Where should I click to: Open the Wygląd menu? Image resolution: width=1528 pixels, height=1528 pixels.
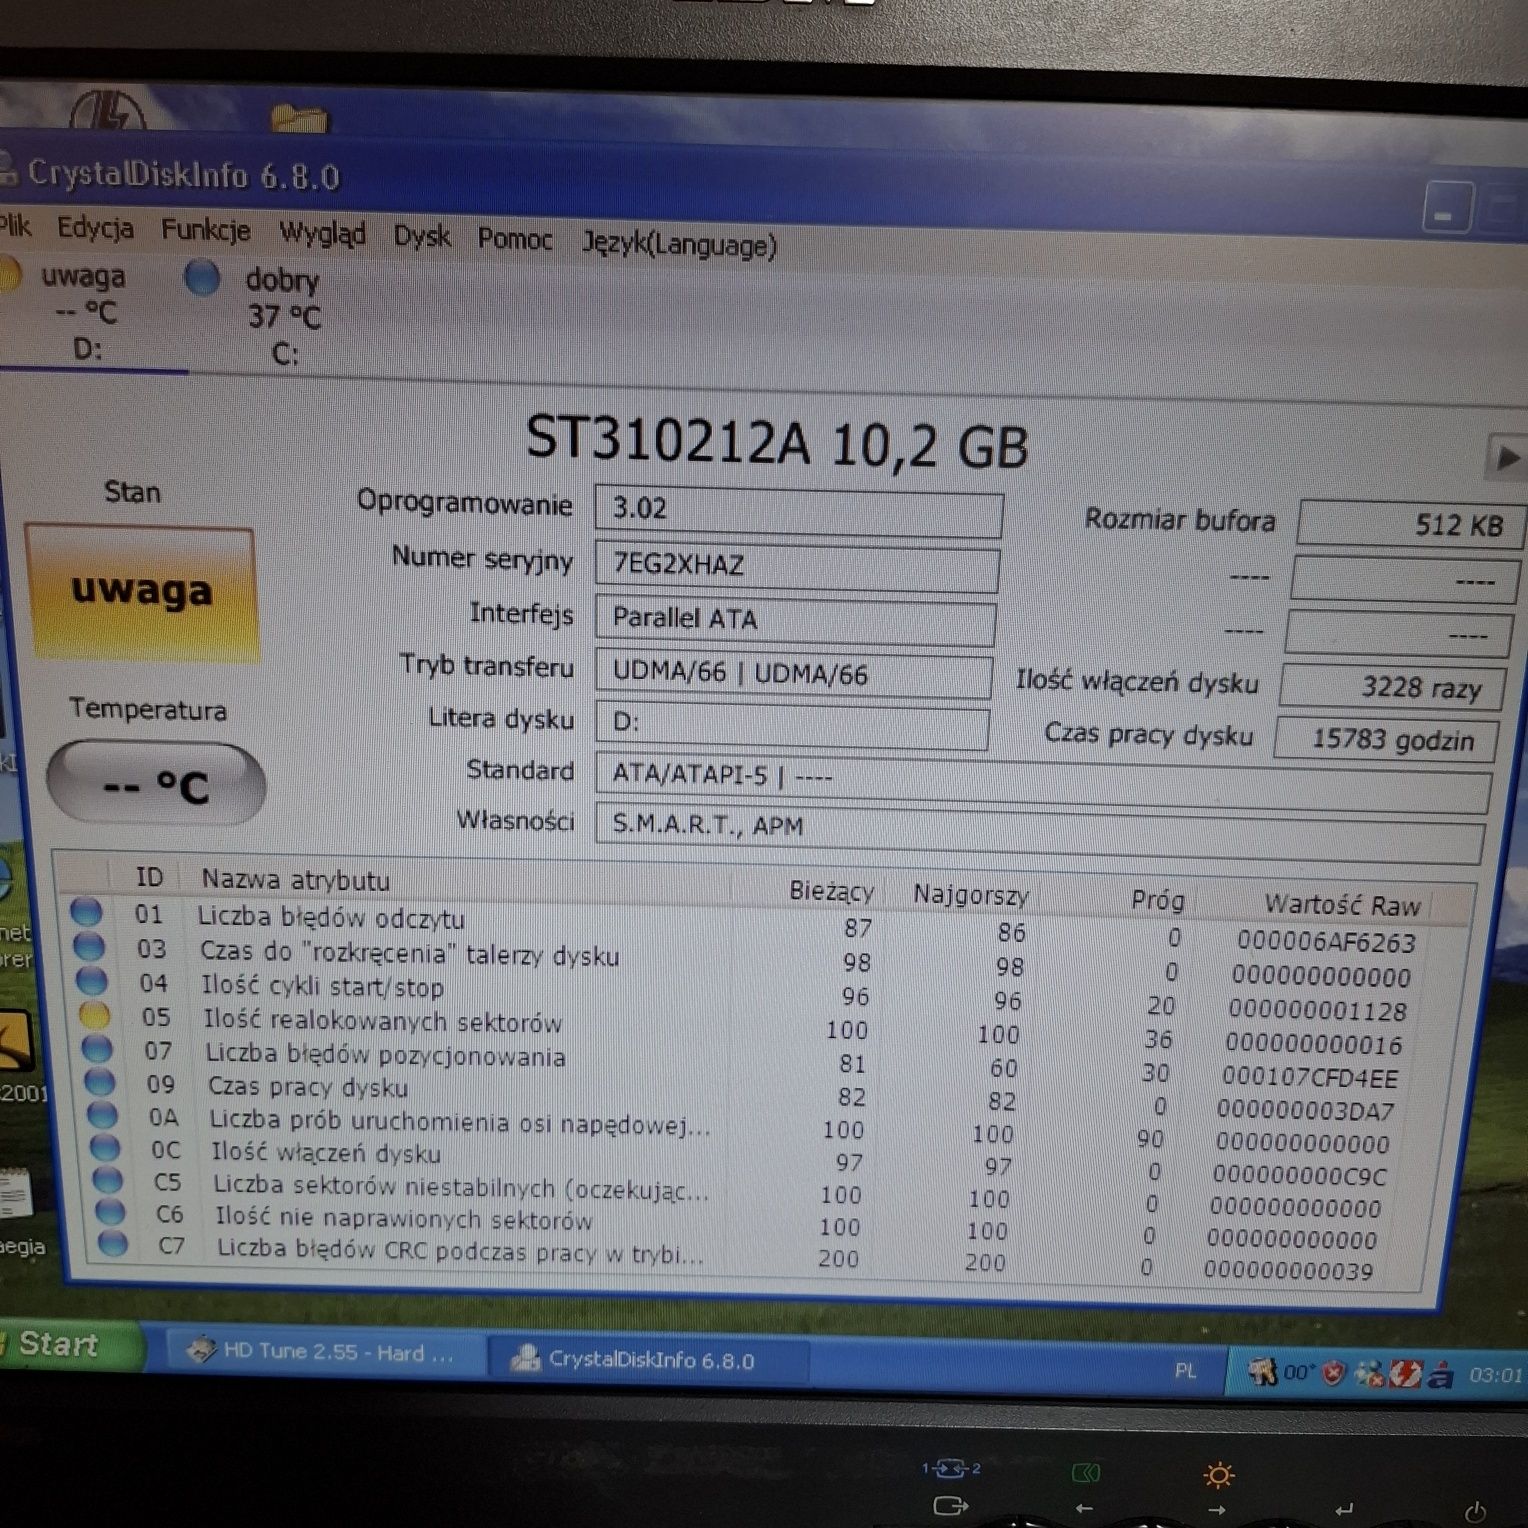coord(322,233)
